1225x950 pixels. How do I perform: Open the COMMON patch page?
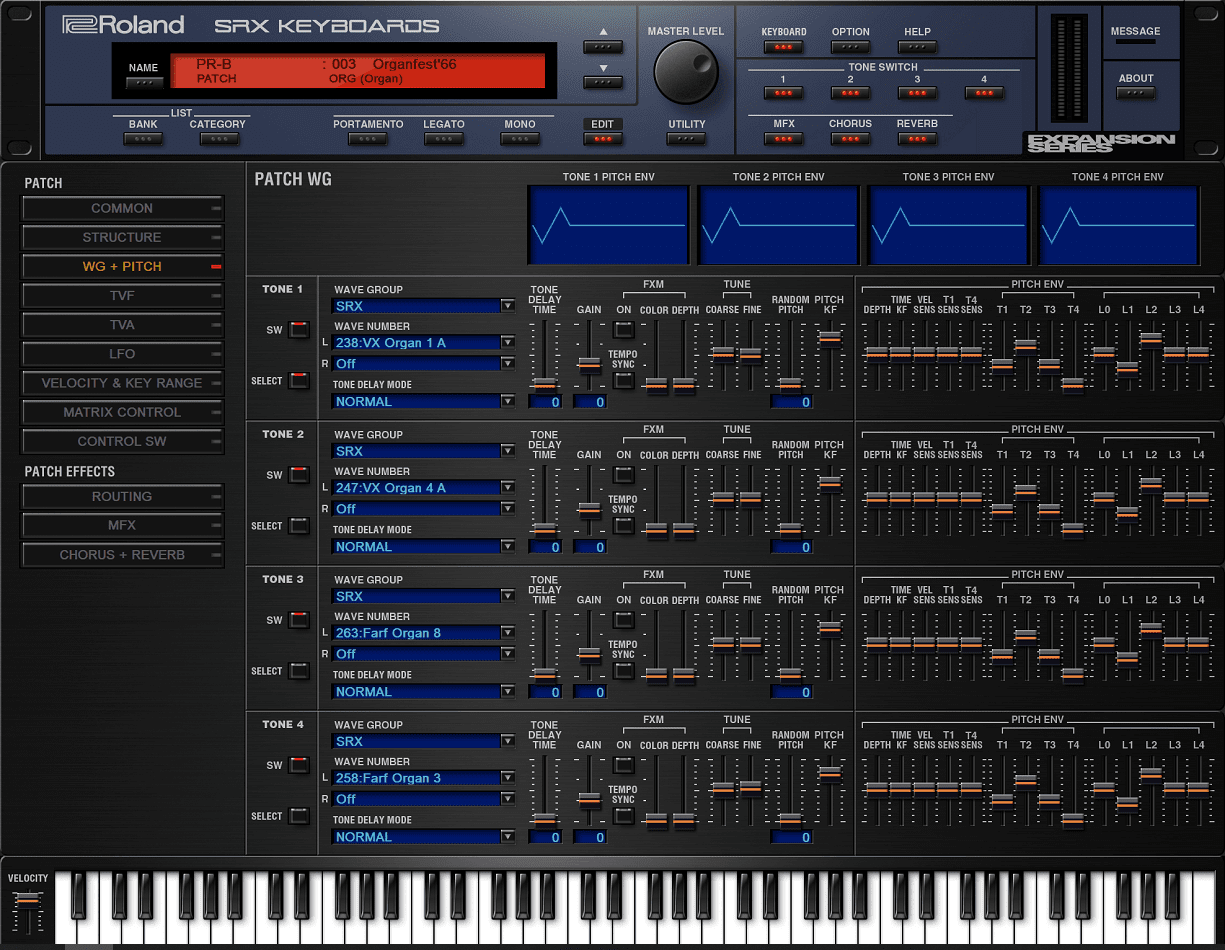122,208
